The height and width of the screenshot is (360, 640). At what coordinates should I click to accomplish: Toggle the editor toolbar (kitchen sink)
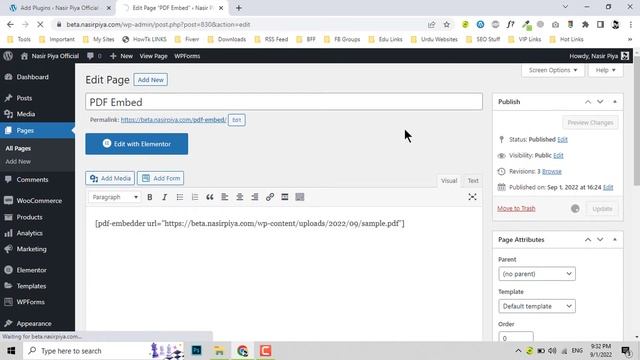tap(300, 197)
